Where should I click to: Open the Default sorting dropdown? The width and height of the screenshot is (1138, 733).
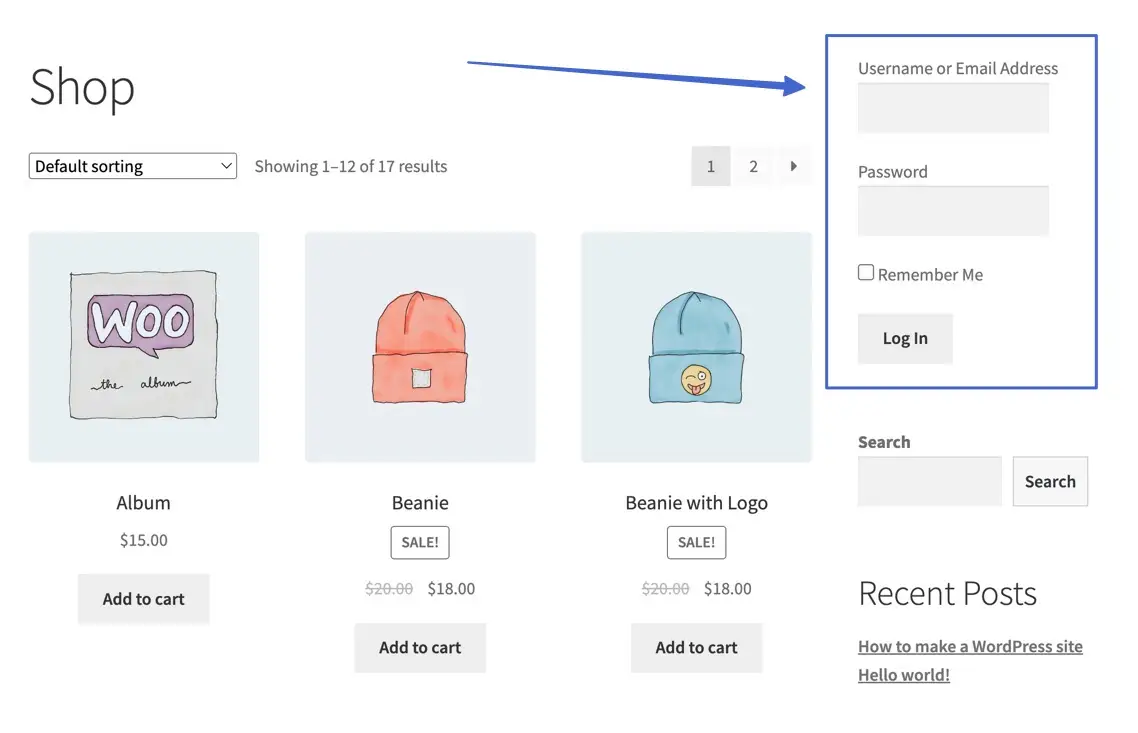point(131,166)
